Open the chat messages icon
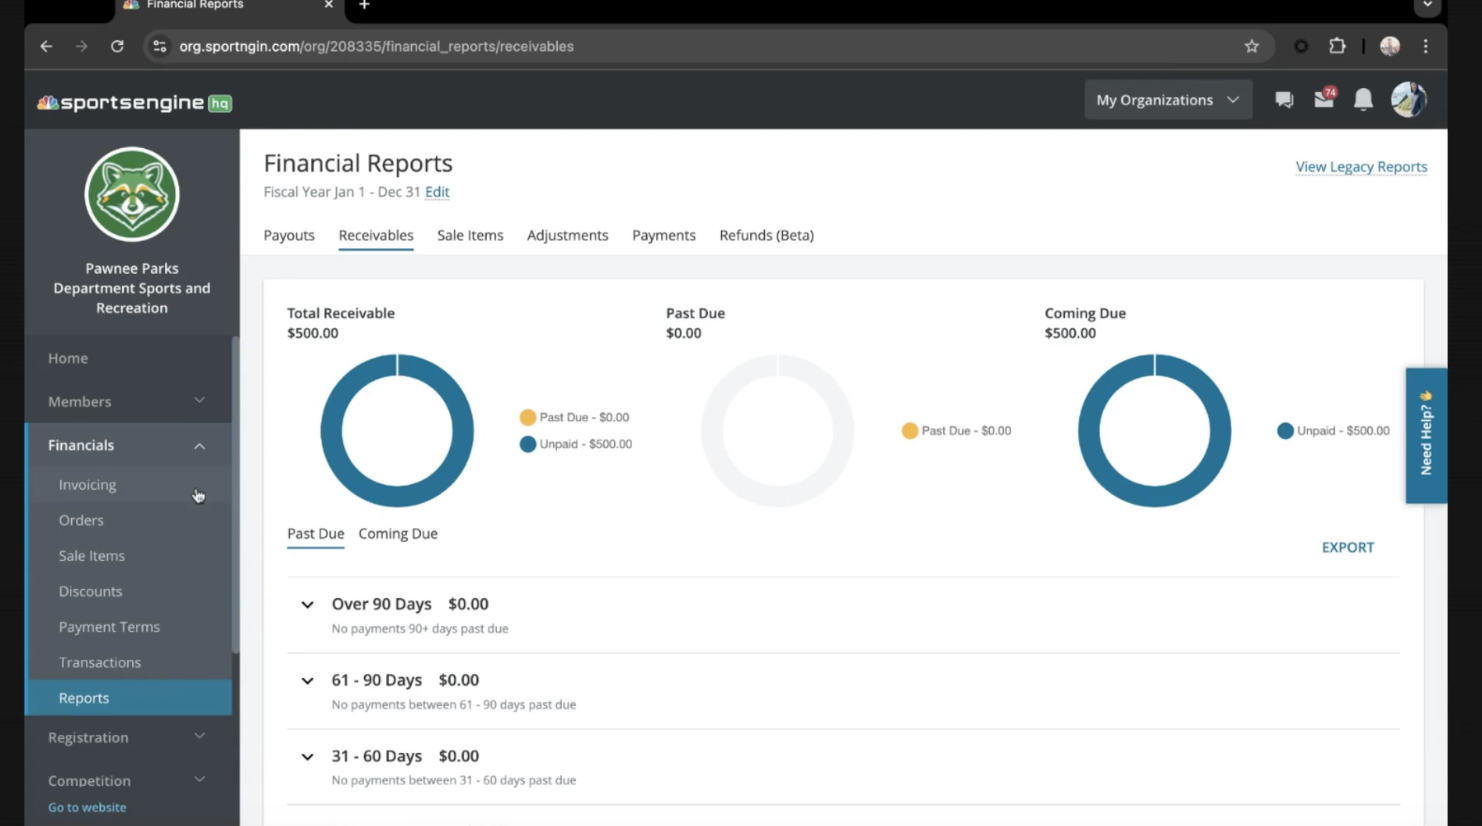This screenshot has width=1482, height=826. click(x=1284, y=100)
